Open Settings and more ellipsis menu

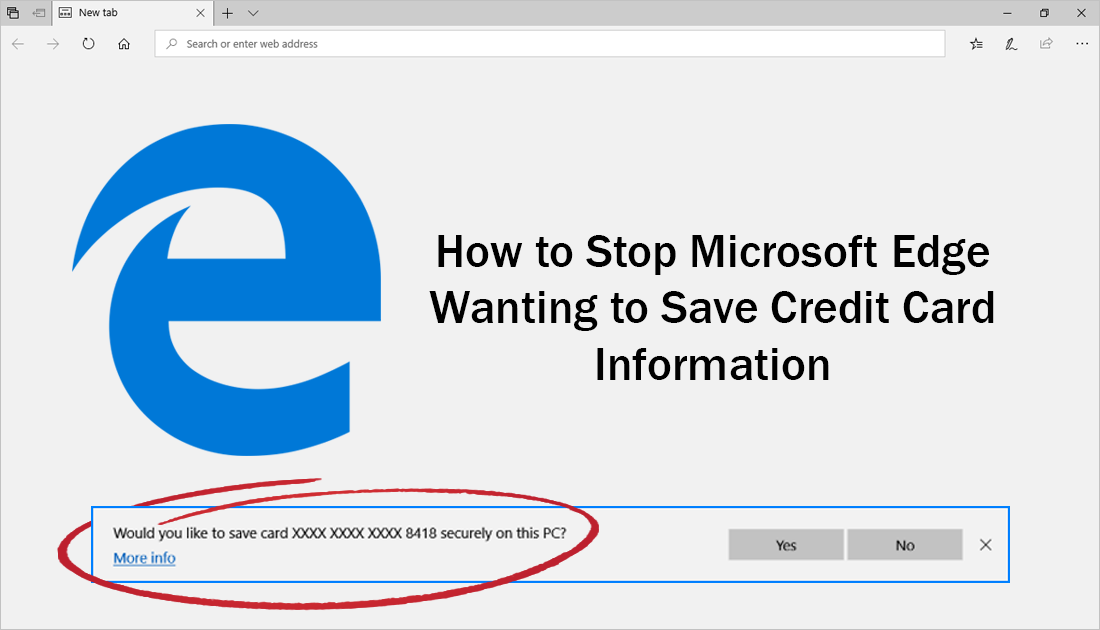[1082, 43]
